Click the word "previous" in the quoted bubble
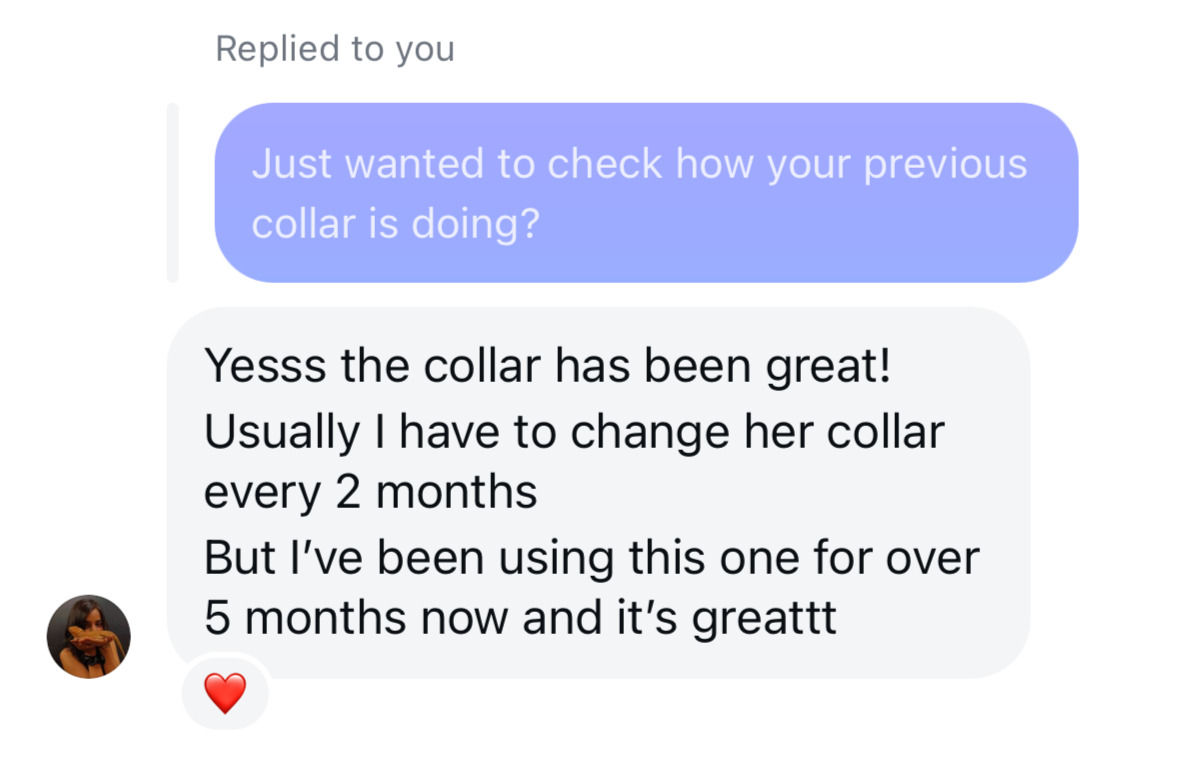 click(x=945, y=164)
